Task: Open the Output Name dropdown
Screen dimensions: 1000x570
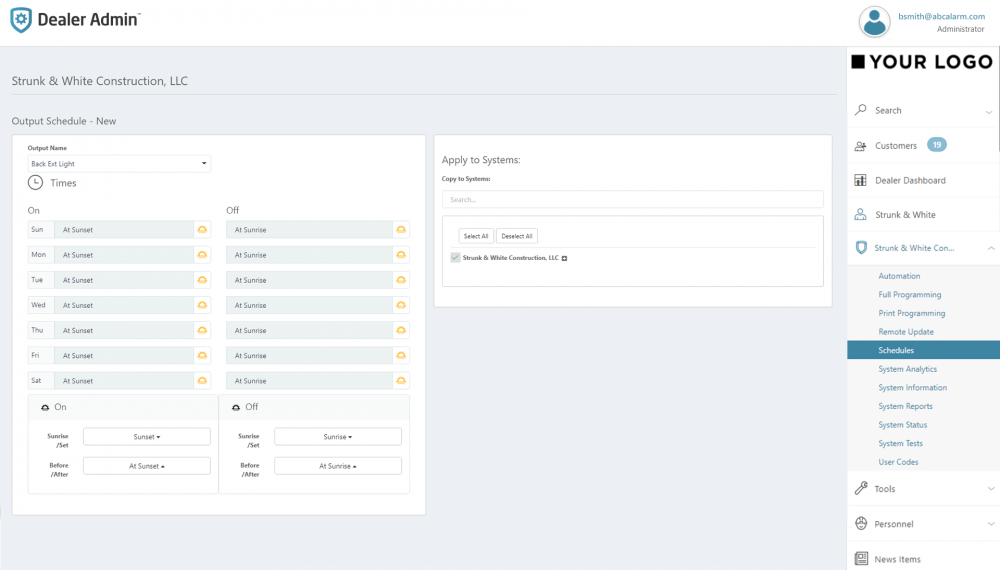Action: click(119, 164)
